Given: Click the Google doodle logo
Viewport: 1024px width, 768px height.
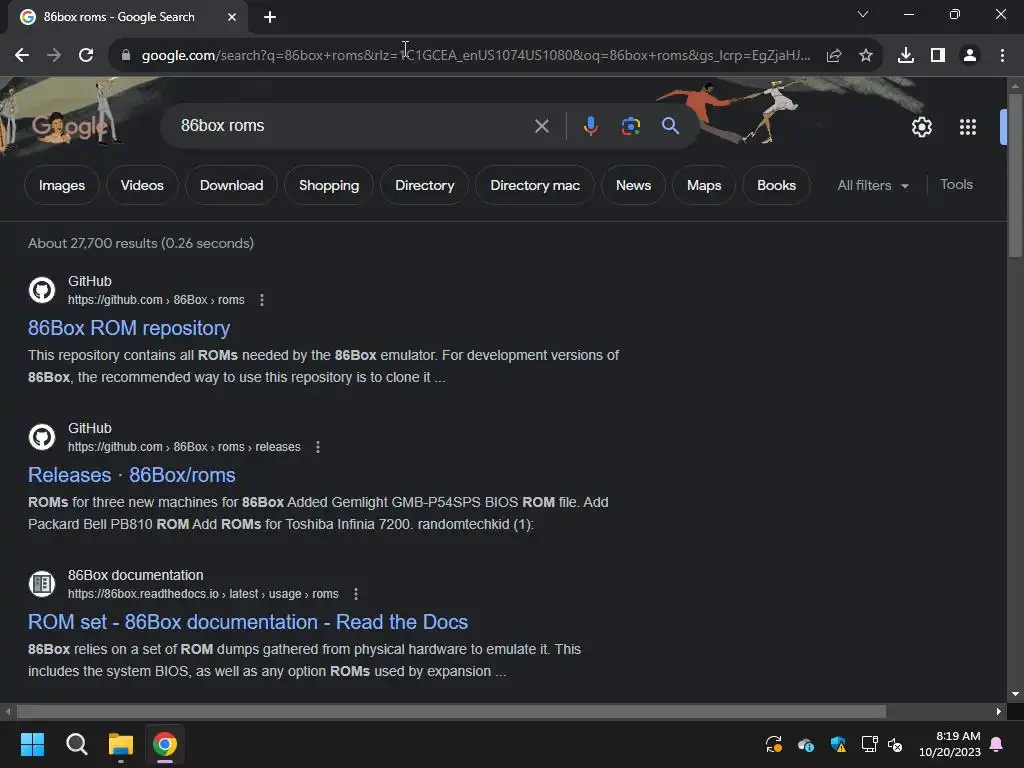Looking at the screenshot, I should point(70,126).
